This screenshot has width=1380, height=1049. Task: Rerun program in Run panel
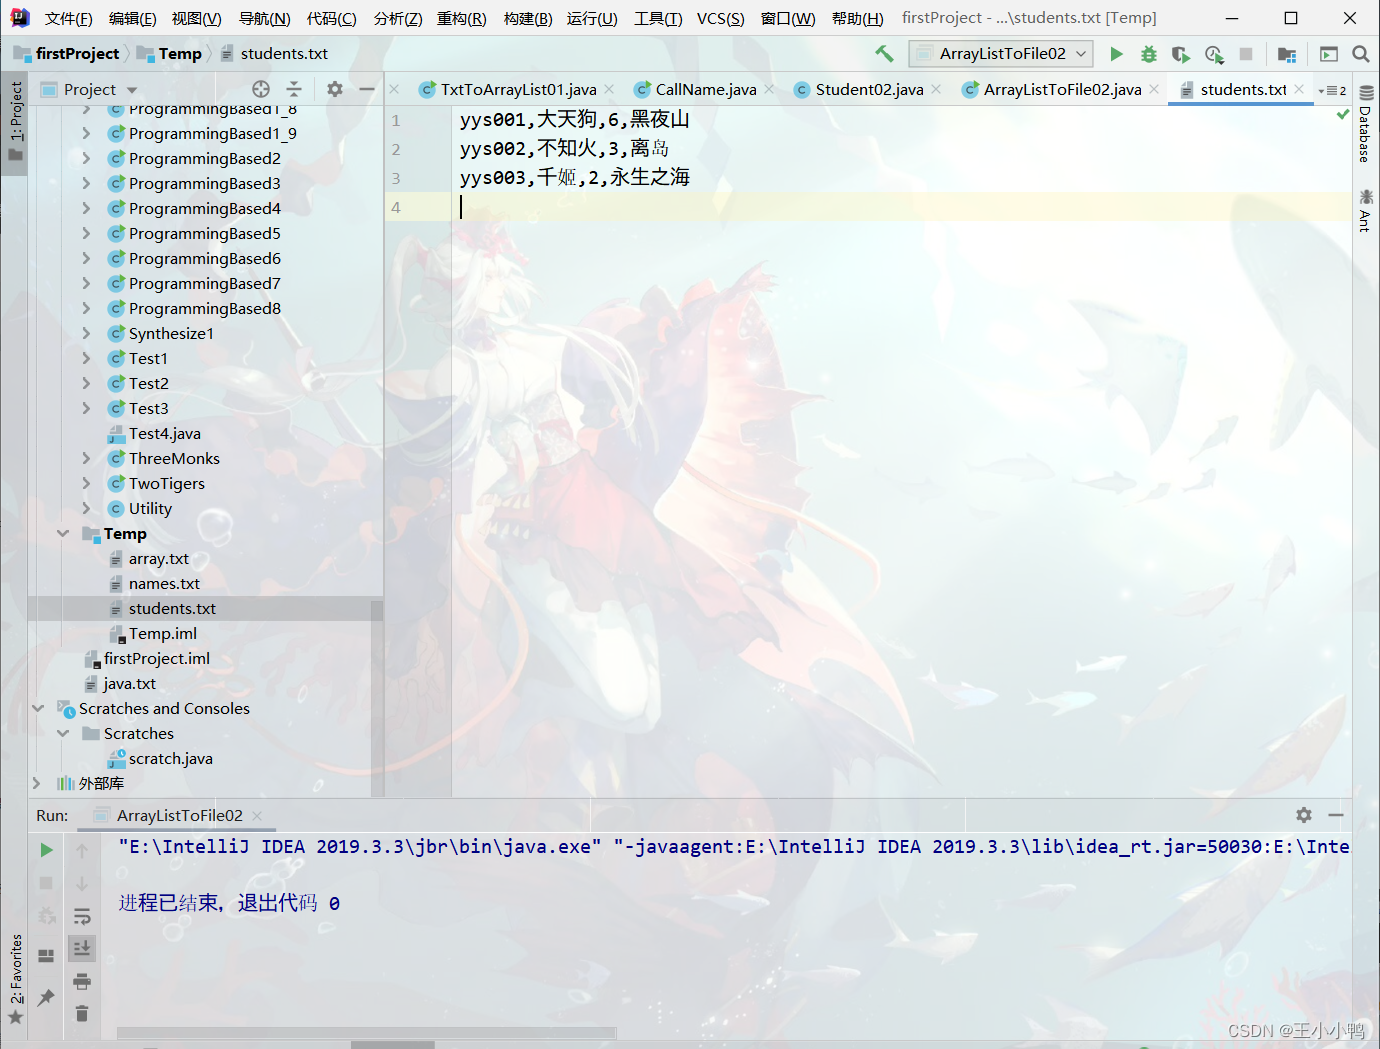[46, 850]
